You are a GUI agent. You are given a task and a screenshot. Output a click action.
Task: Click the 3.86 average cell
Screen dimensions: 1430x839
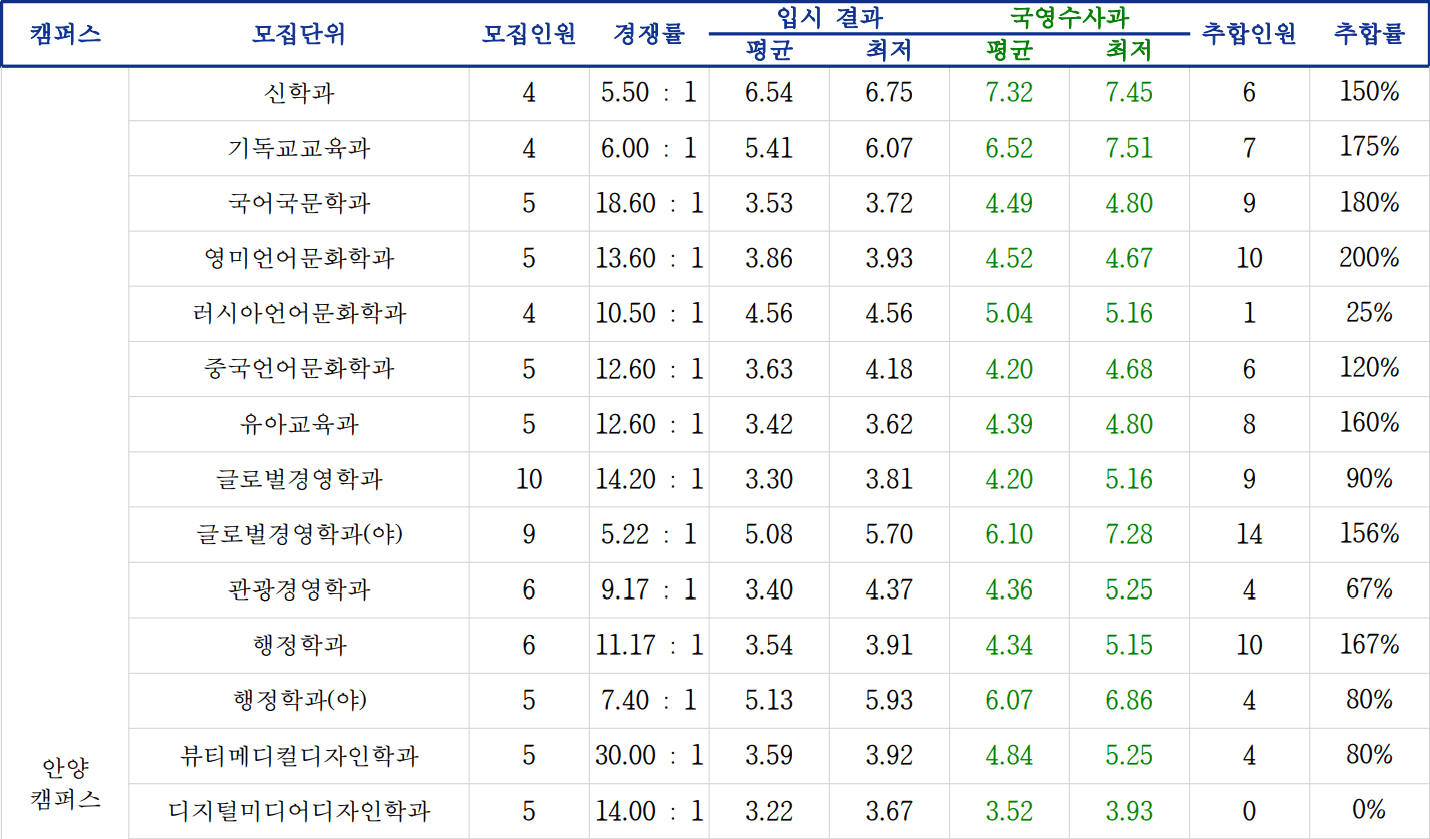click(769, 258)
